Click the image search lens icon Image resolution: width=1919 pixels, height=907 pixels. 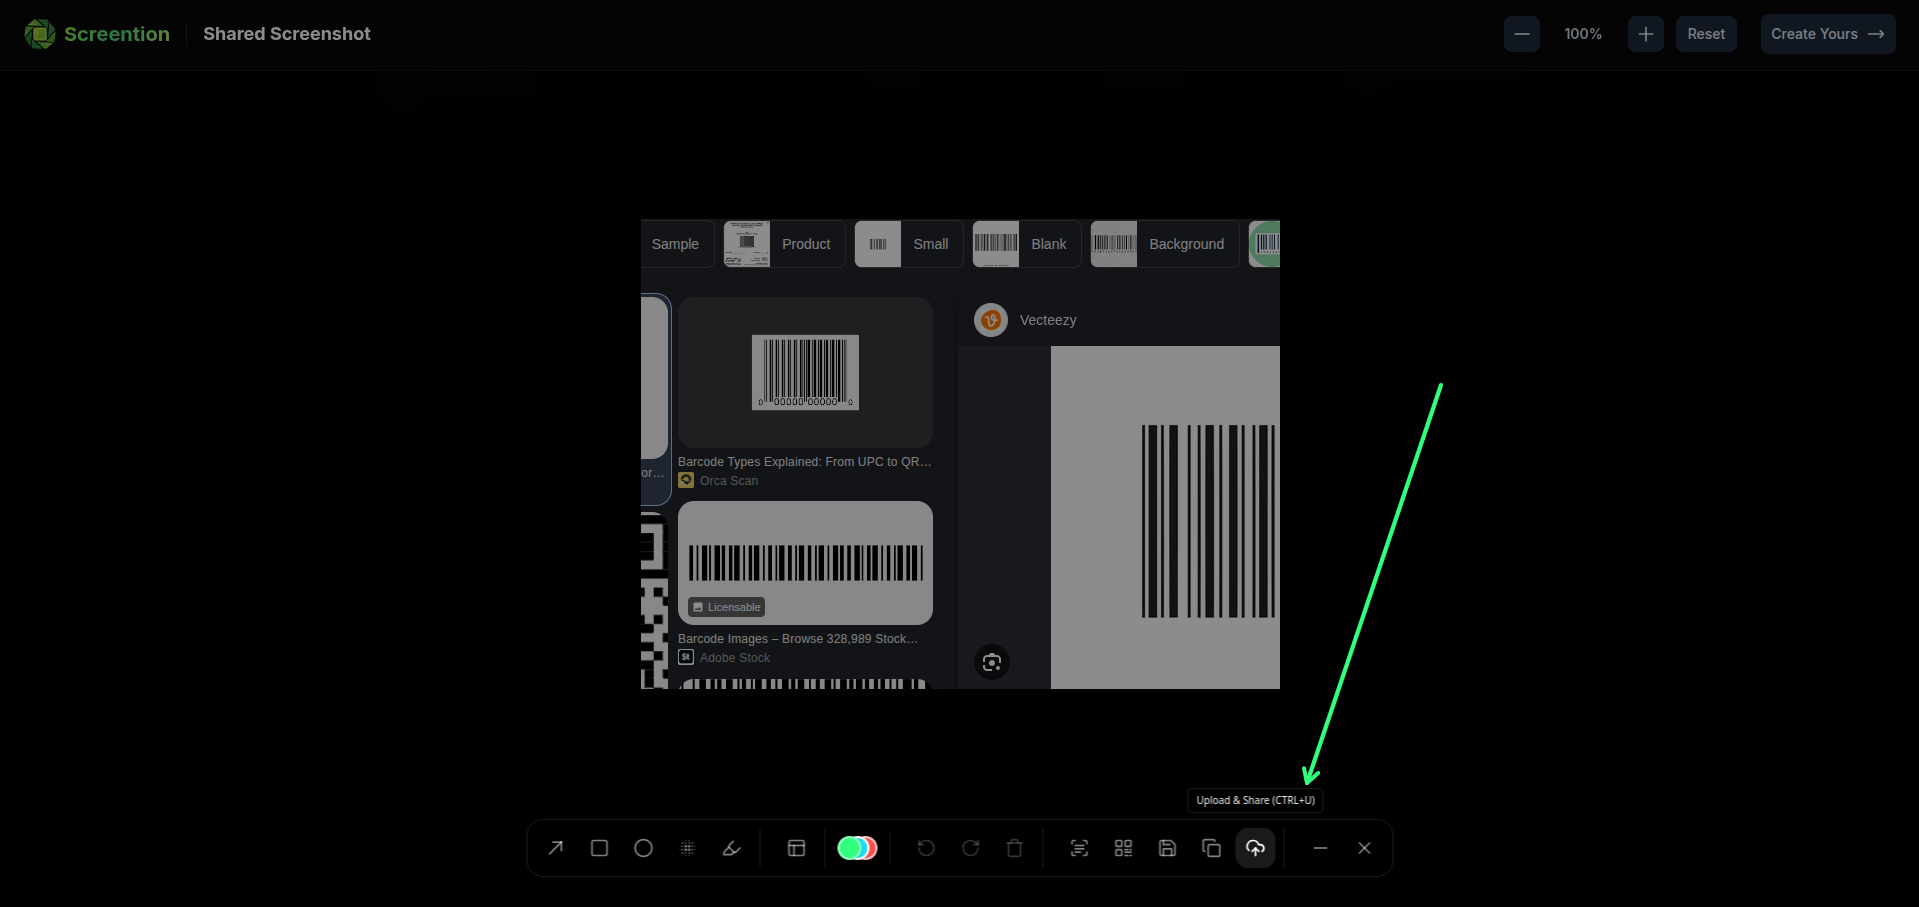tap(992, 662)
